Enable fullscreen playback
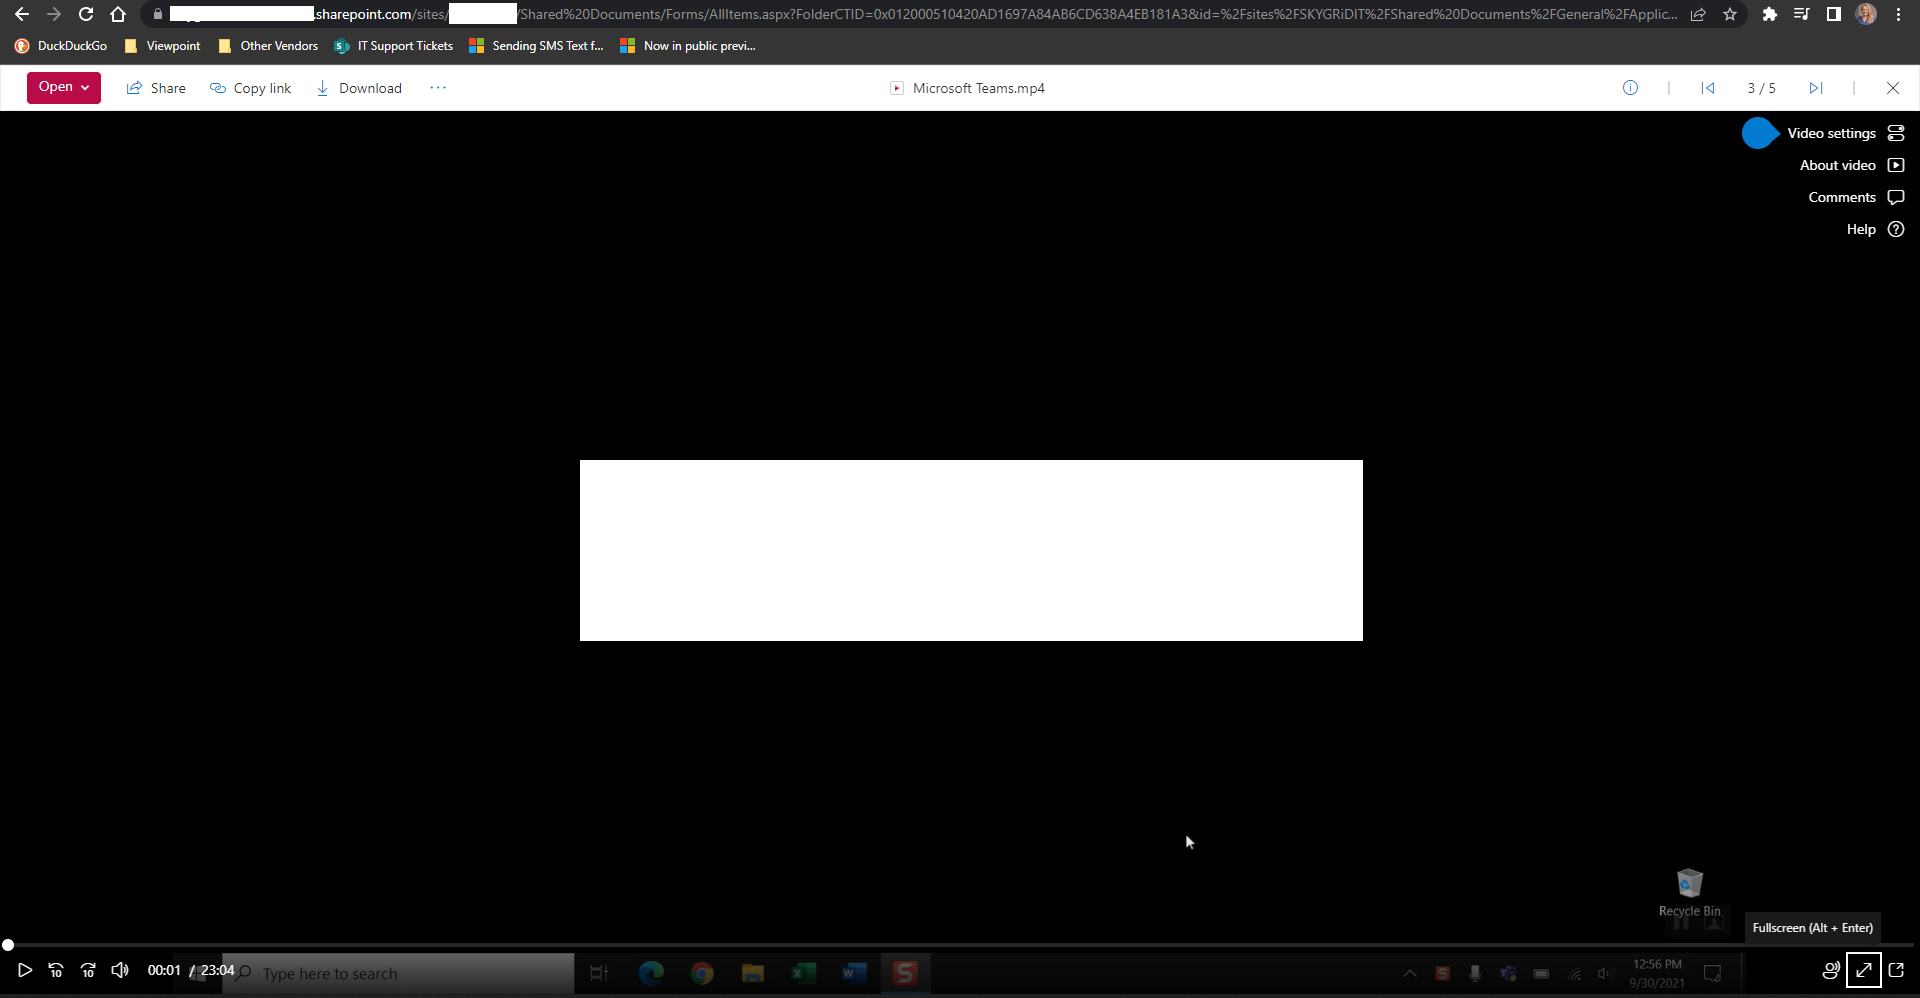This screenshot has height=998, width=1920. 1864,970
